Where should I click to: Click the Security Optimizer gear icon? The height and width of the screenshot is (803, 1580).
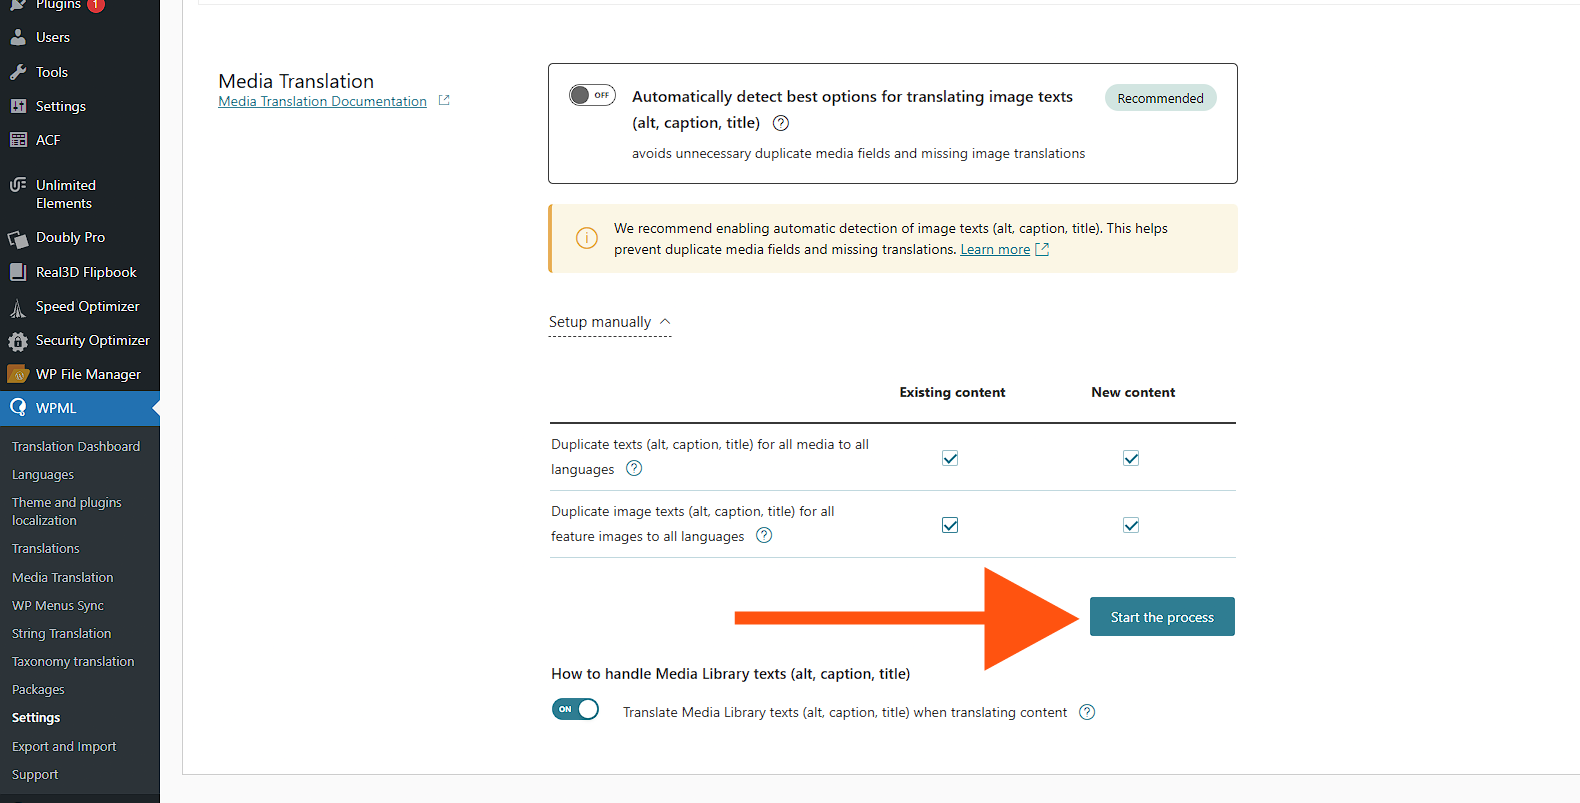pyautogui.click(x=18, y=341)
